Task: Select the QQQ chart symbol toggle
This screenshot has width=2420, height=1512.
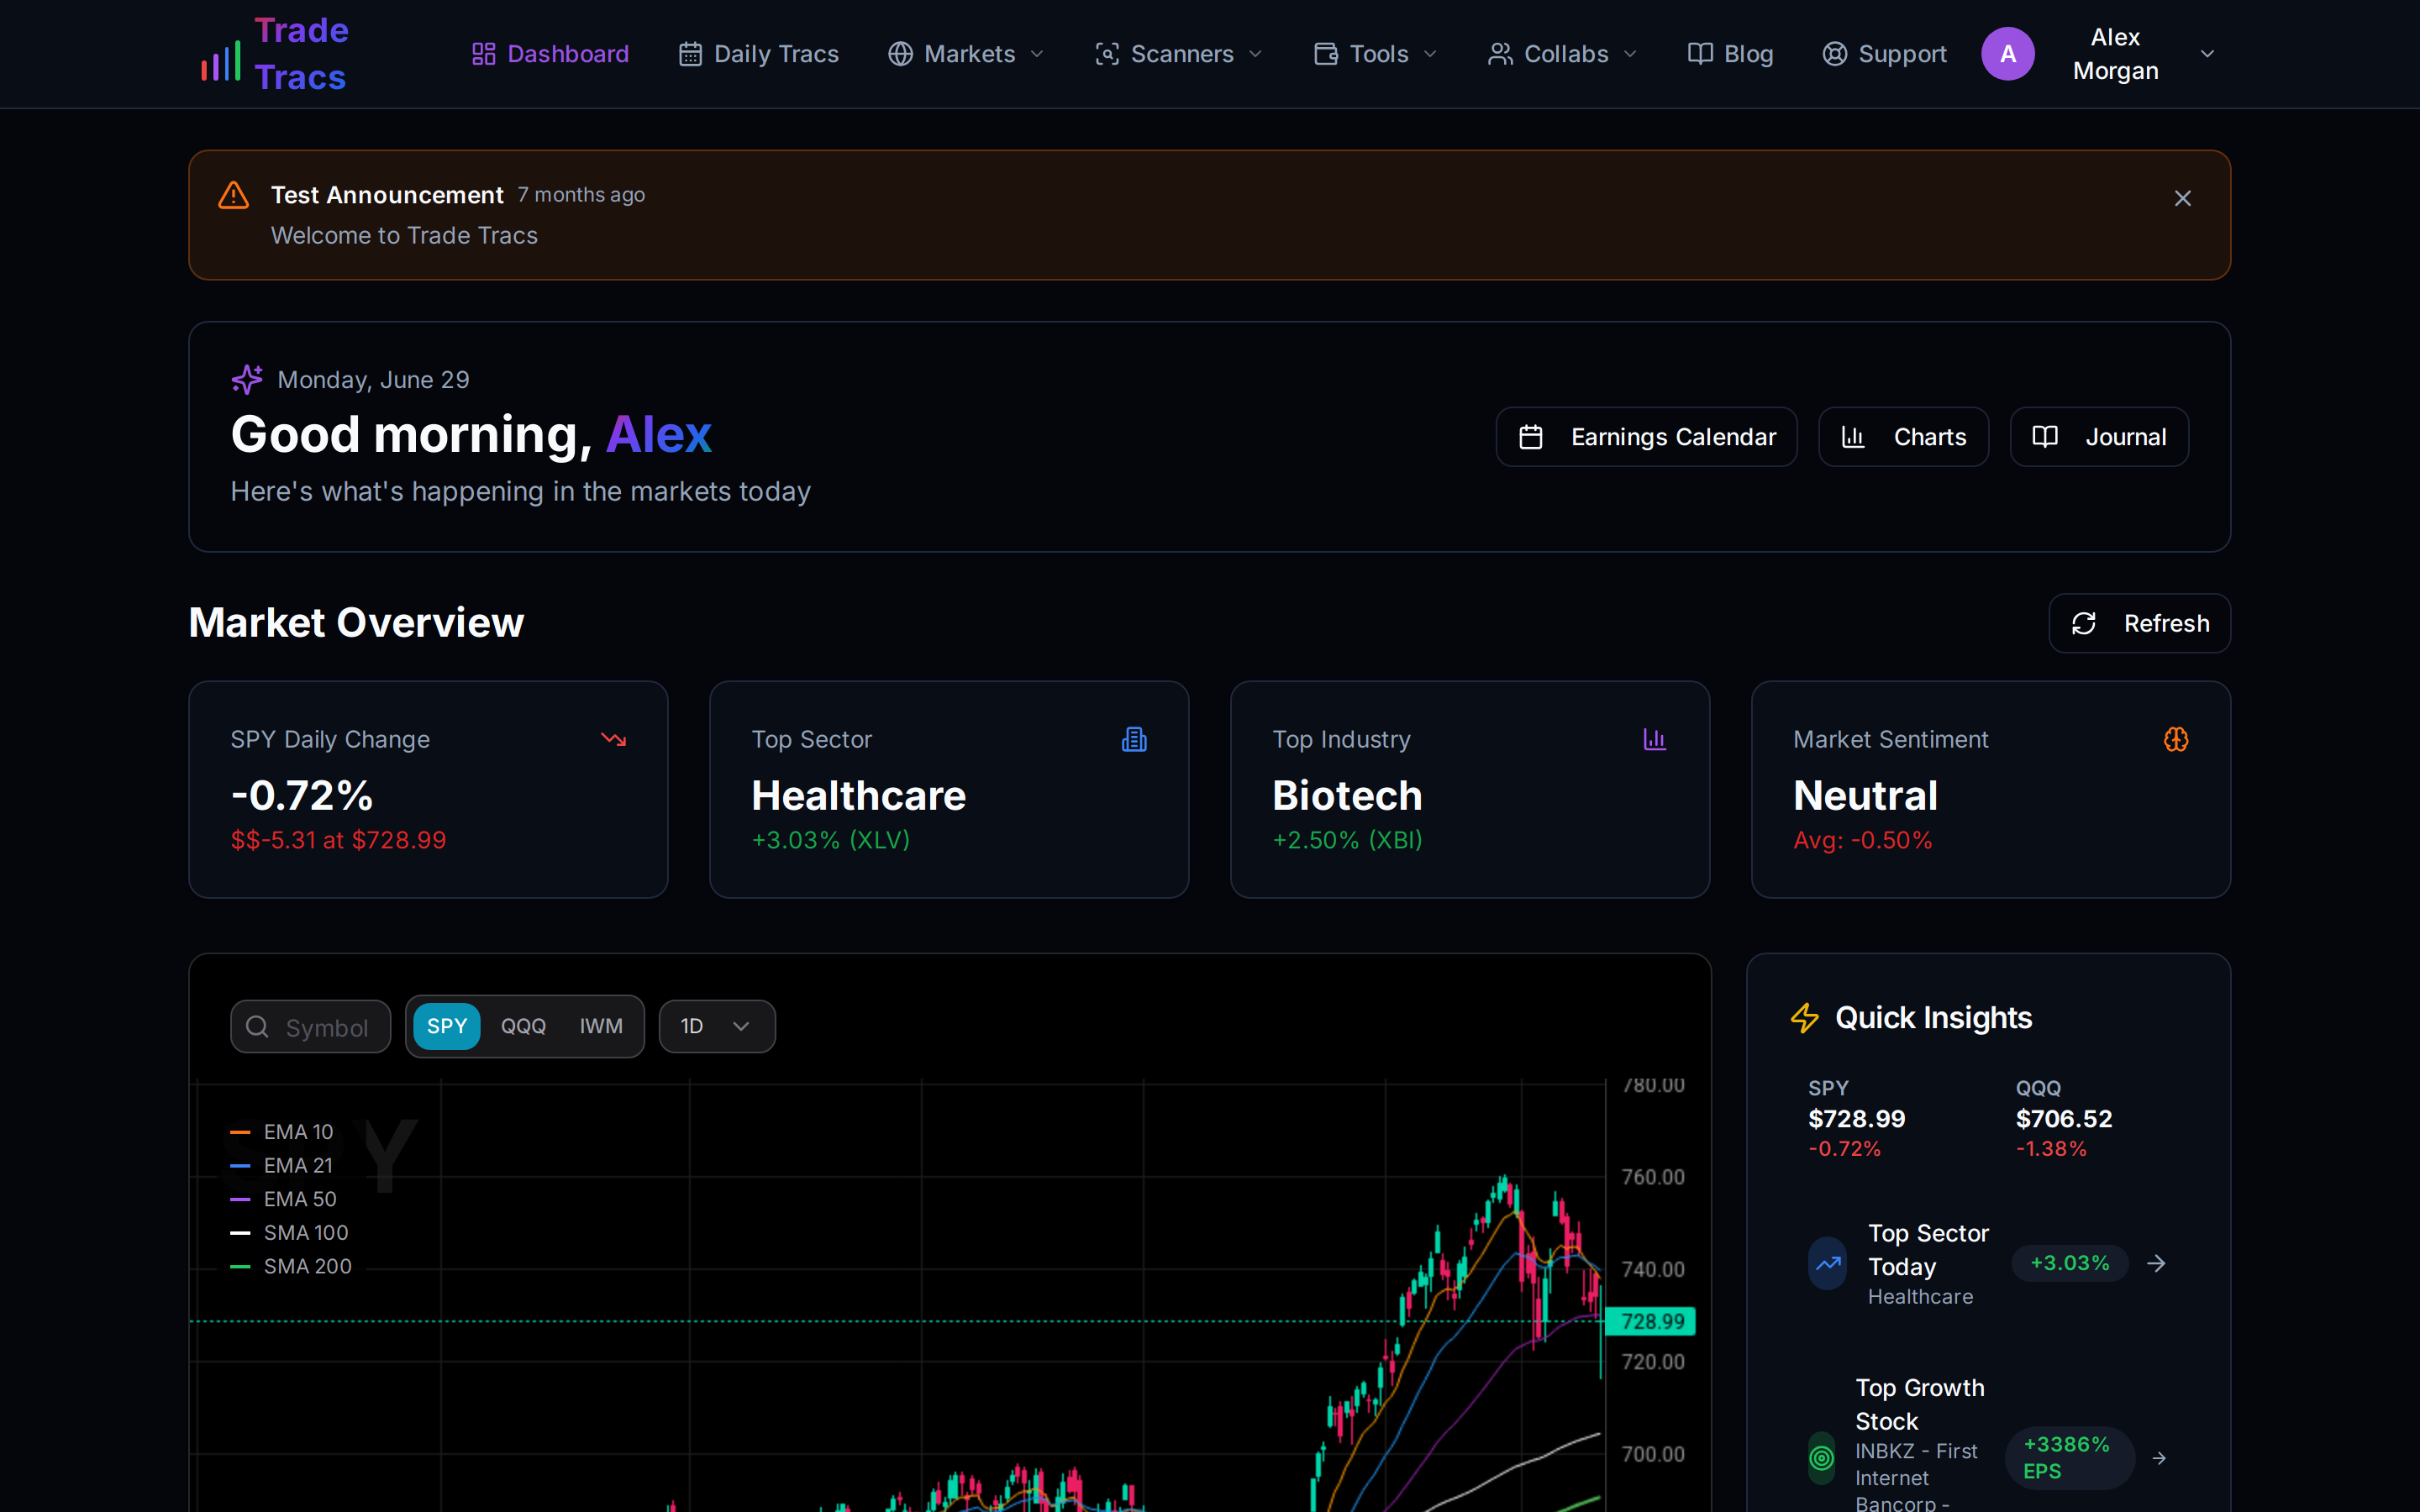Action: pos(523,1026)
